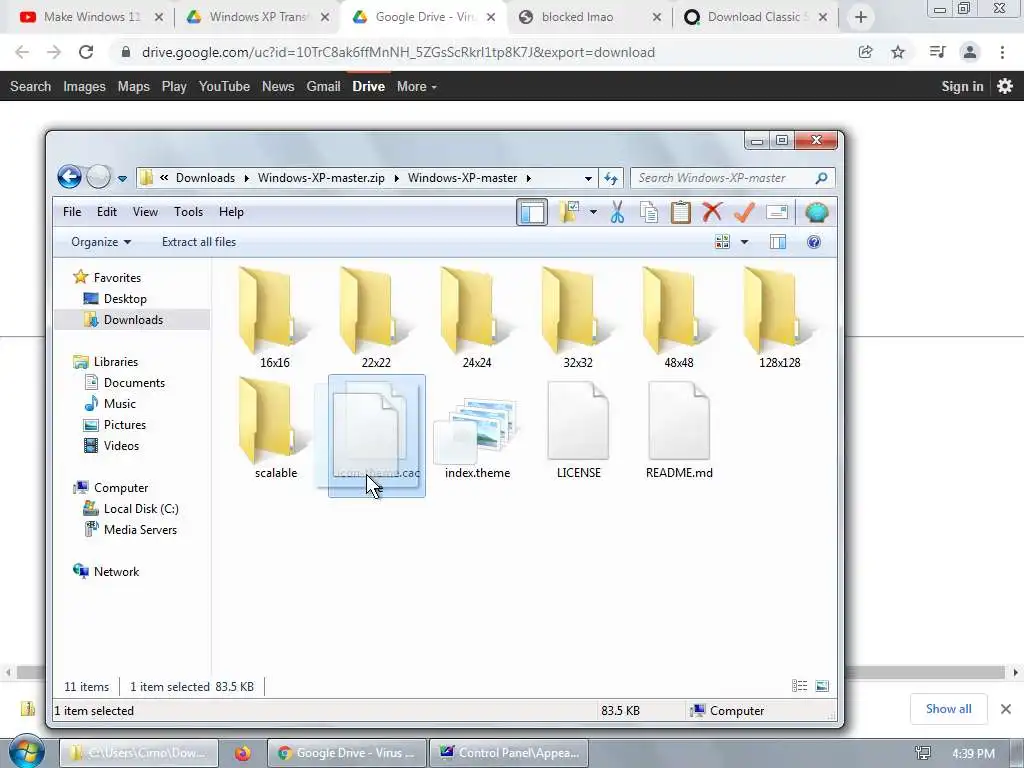Select Music library
1024x768 pixels.
click(120, 404)
